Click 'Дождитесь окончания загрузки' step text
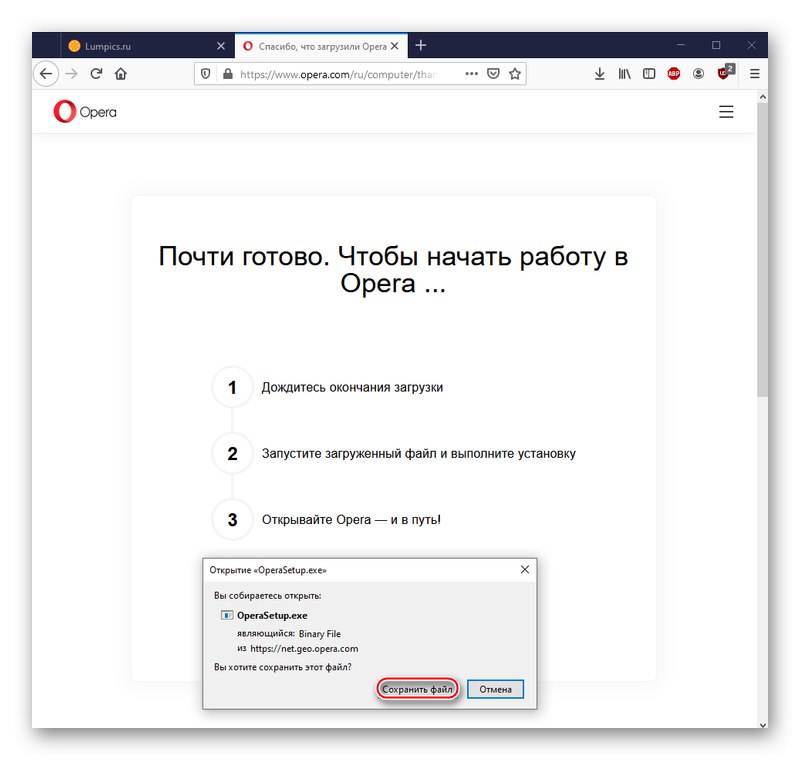Viewport: 800px width, 760px height. point(352,387)
